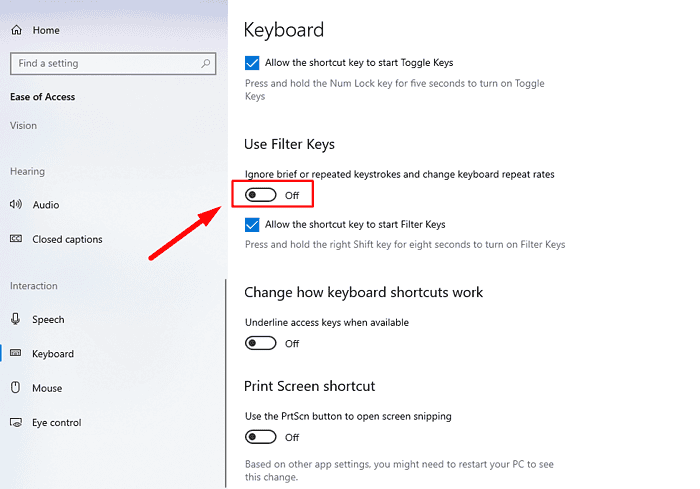Select the Eye control text label
This screenshot has height=489, width=700.
click(57, 423)
